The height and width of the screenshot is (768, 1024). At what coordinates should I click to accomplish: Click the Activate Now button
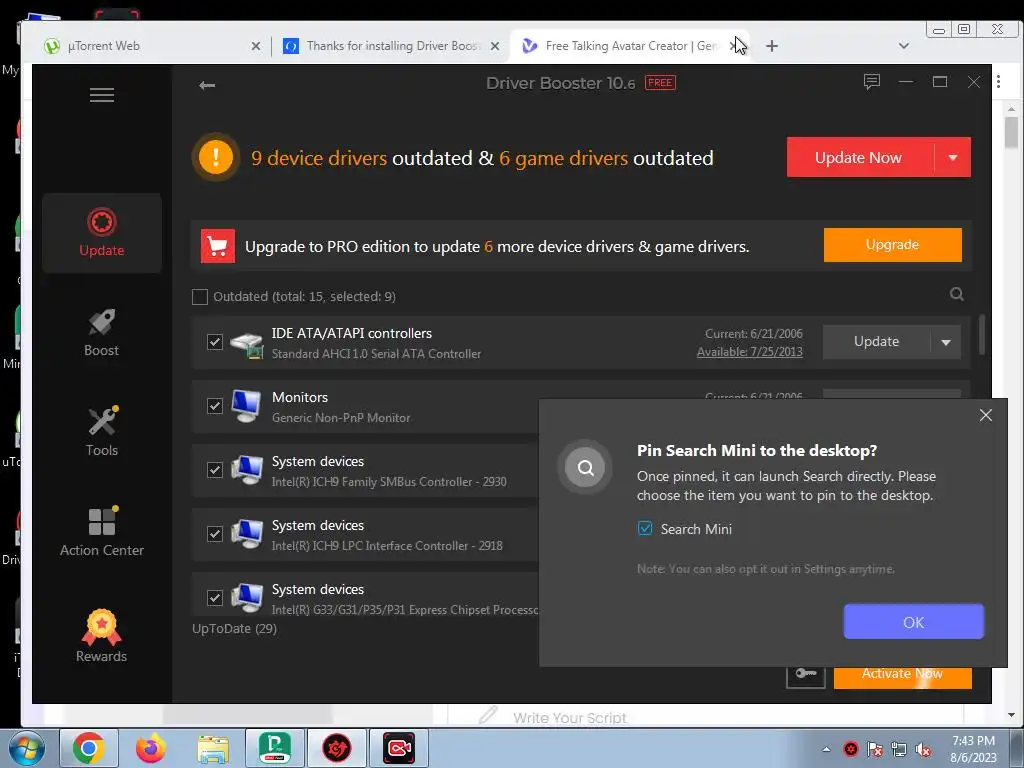pos(902,676)
